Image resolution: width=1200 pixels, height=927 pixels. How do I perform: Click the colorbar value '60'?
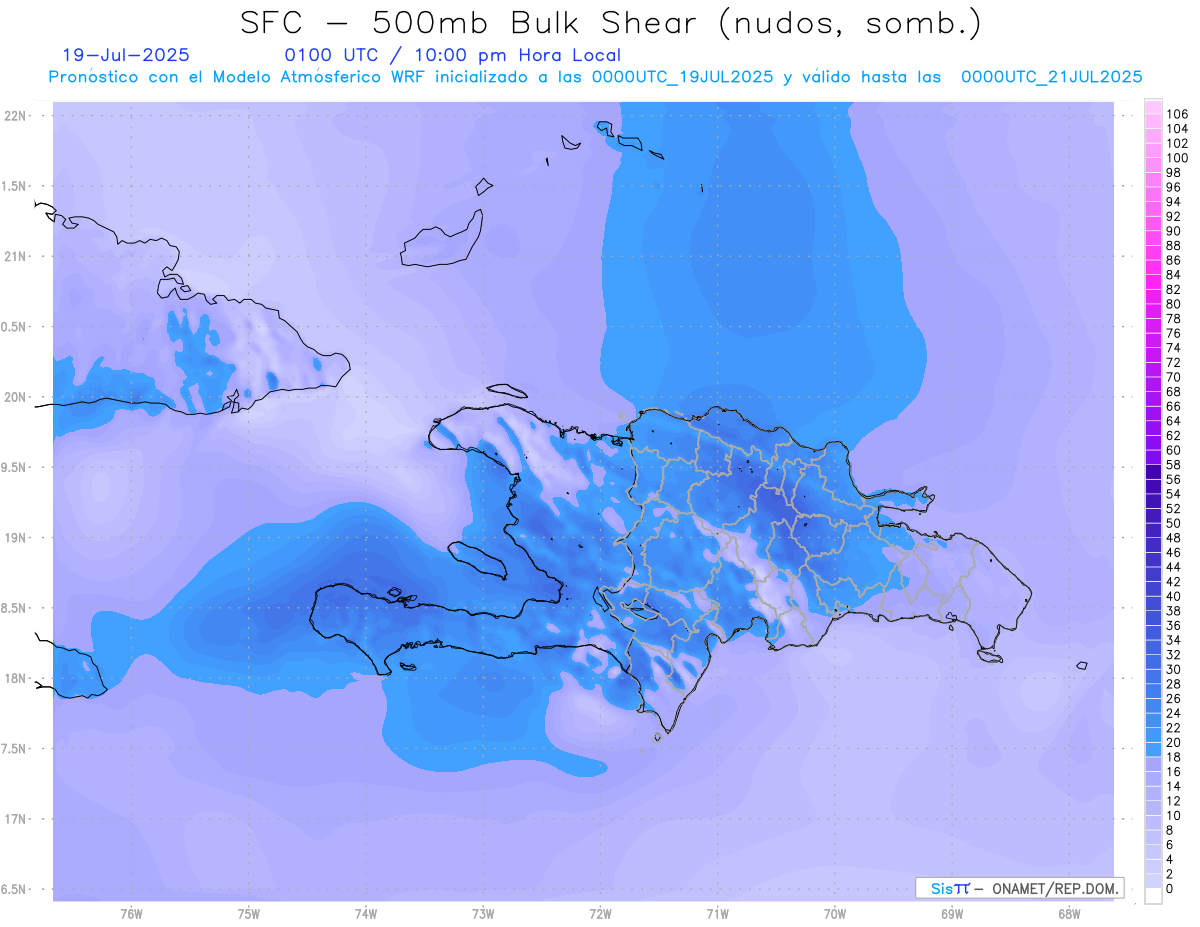tap(1174, 450)
